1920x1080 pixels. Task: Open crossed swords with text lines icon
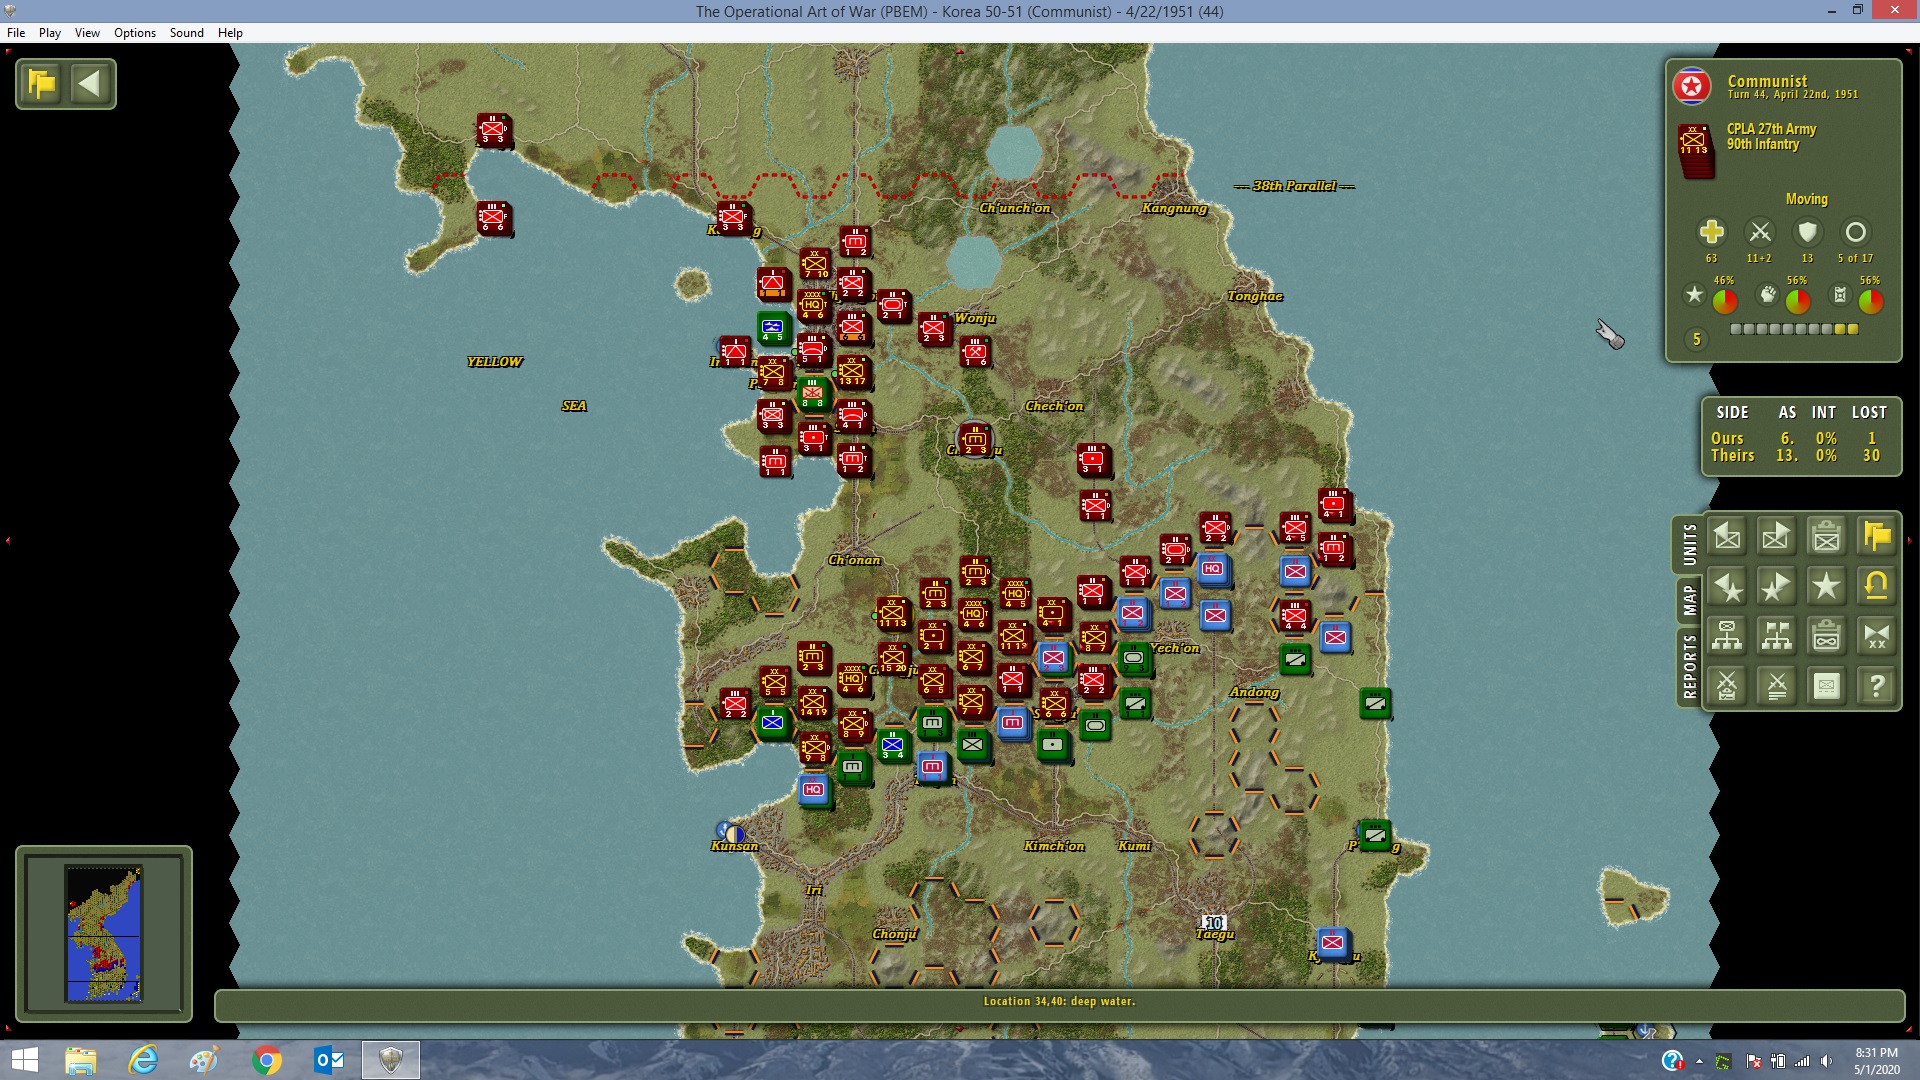click(x=1776, y=686)
